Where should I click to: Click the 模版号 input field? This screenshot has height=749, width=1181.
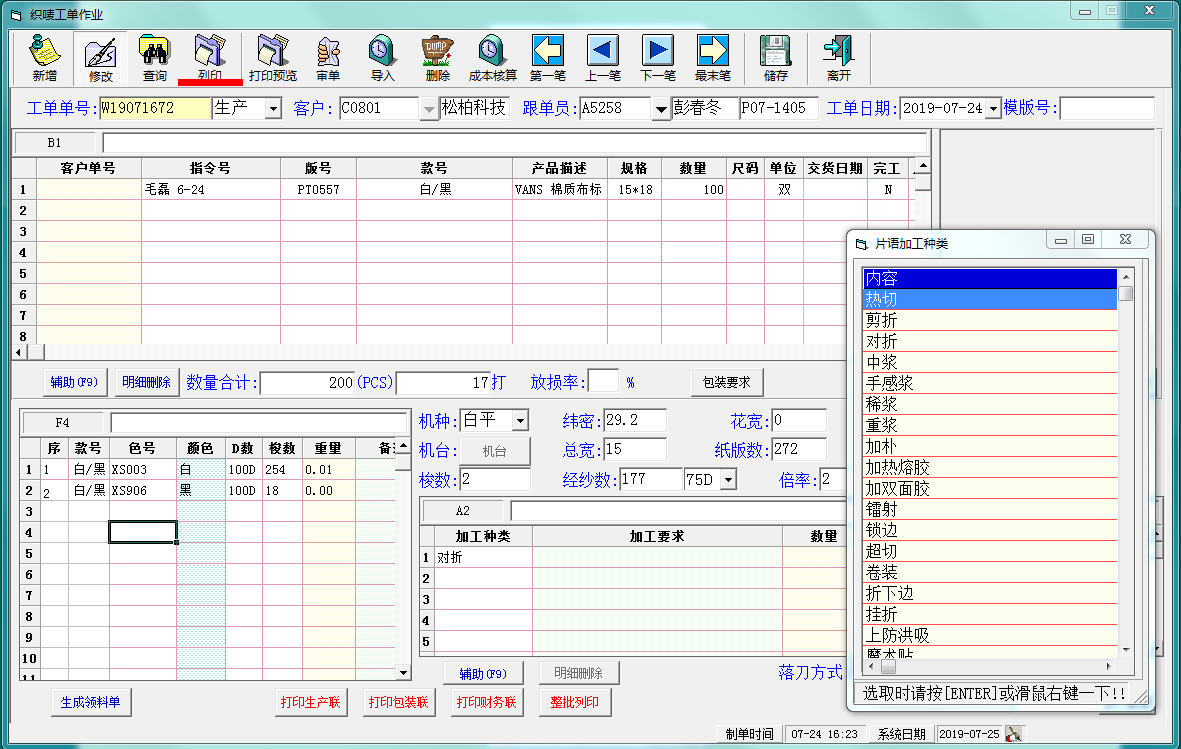pos(1106,108)
